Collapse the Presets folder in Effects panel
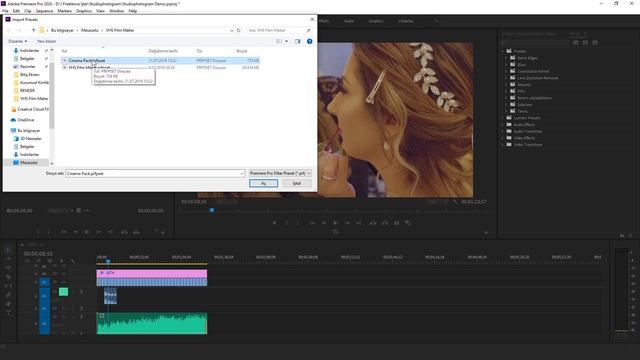This screenshot has width=640, height=360. click(x=503, y=51)
